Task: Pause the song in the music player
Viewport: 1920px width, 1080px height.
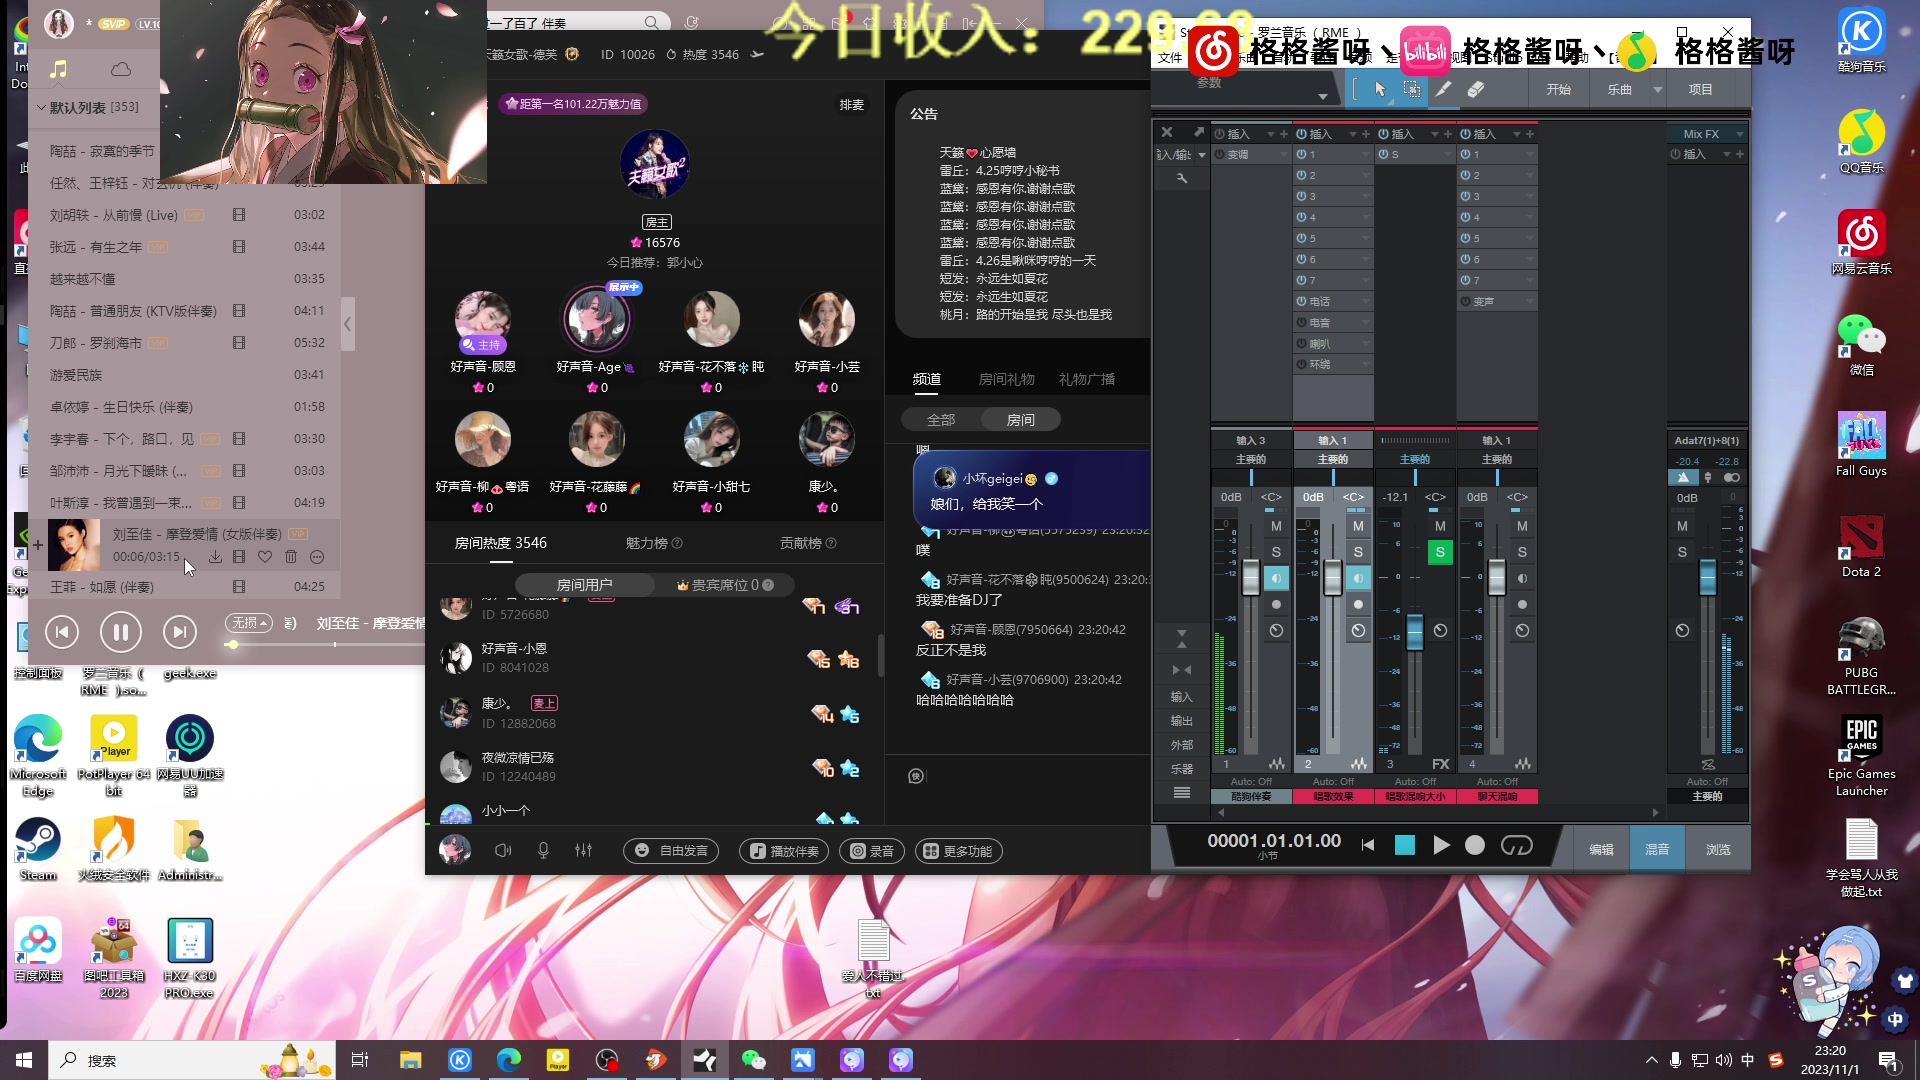Action: pos(120,631)
